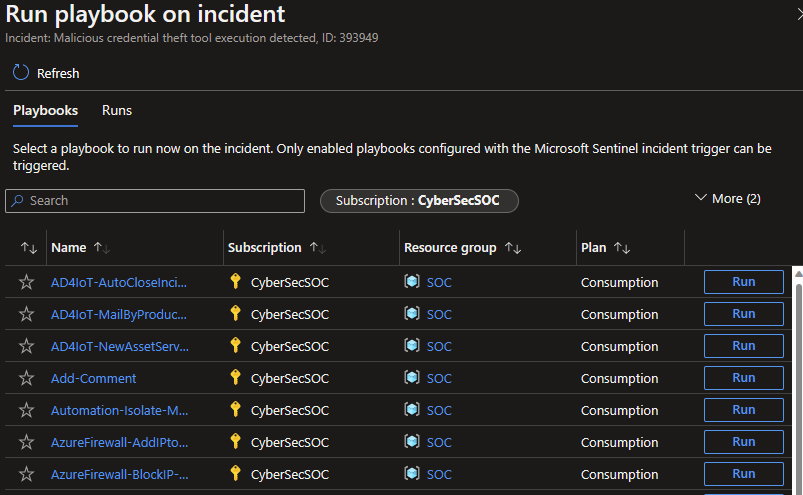Click the subscription key icon in AzureFirewall-AddIPto row
The height and width of the screenshot is (495, 803).
[x=236, y=441]
